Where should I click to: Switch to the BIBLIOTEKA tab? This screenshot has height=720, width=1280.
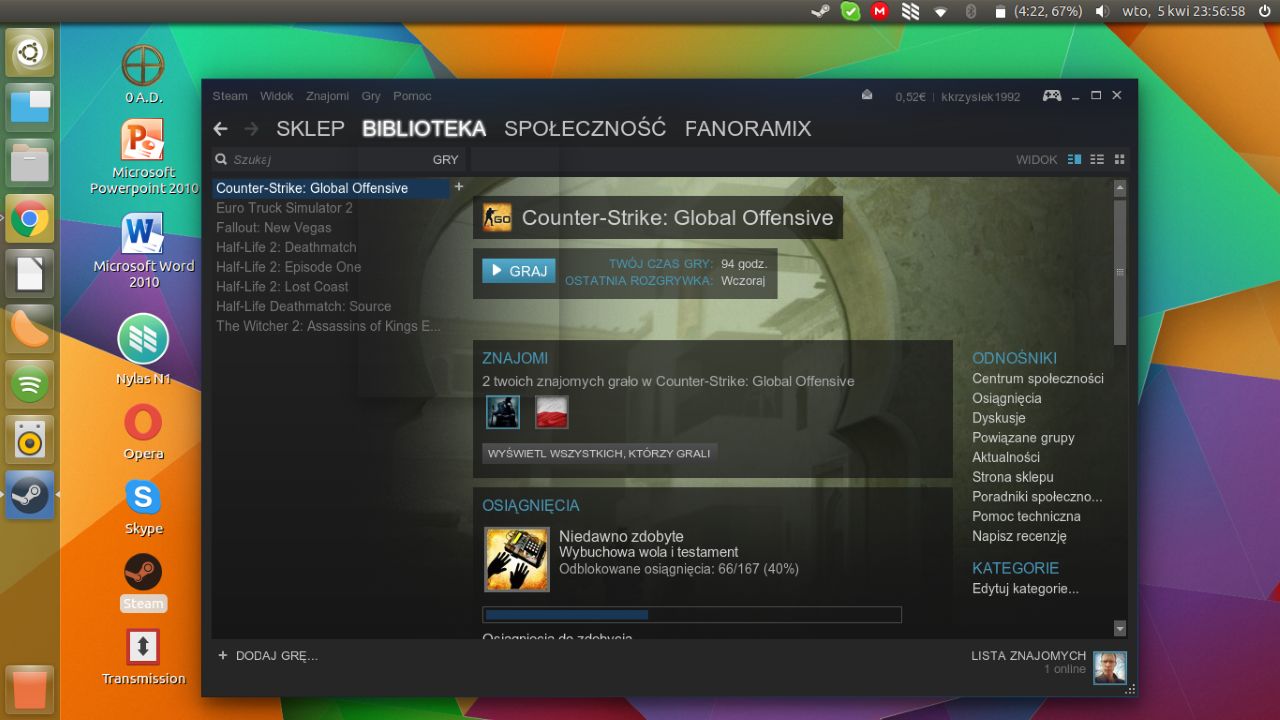coord(424,129)
